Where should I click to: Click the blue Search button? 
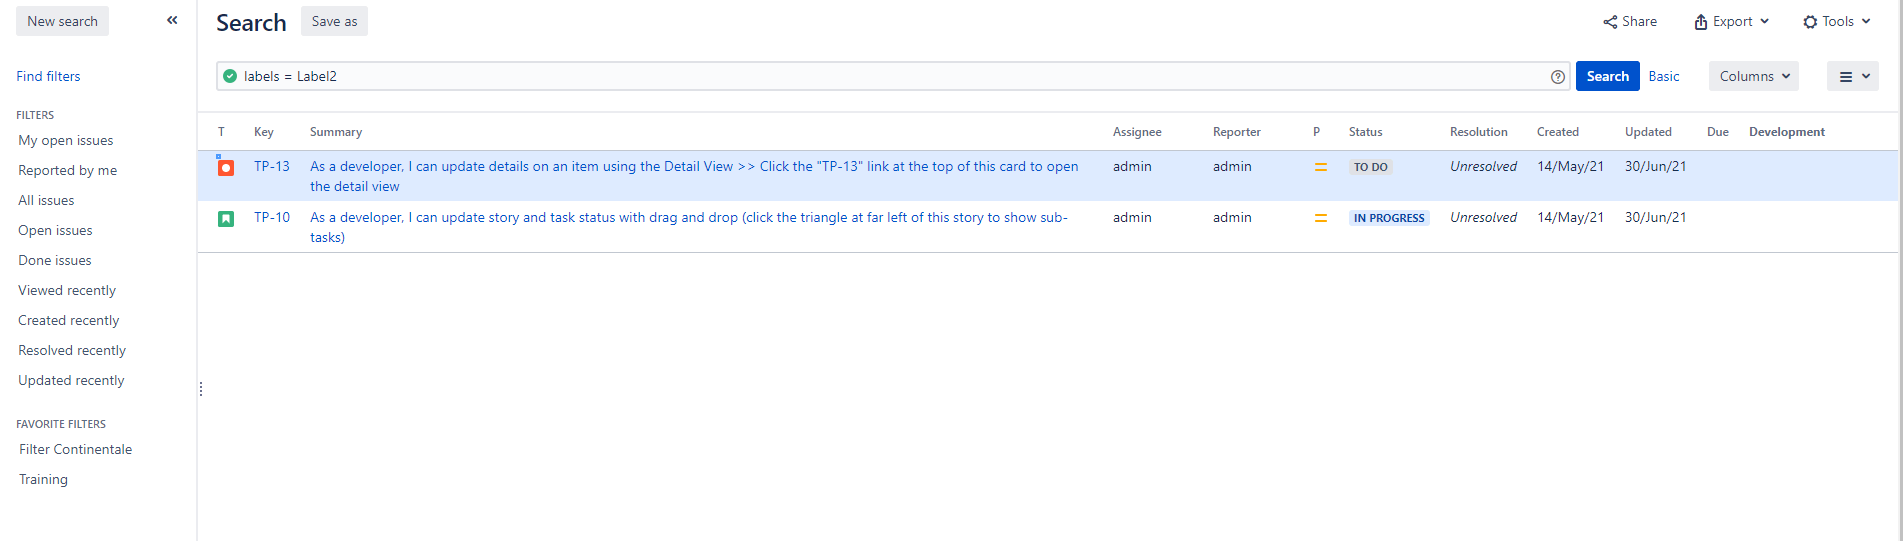pyautogui.click(x=1608, y=76)
